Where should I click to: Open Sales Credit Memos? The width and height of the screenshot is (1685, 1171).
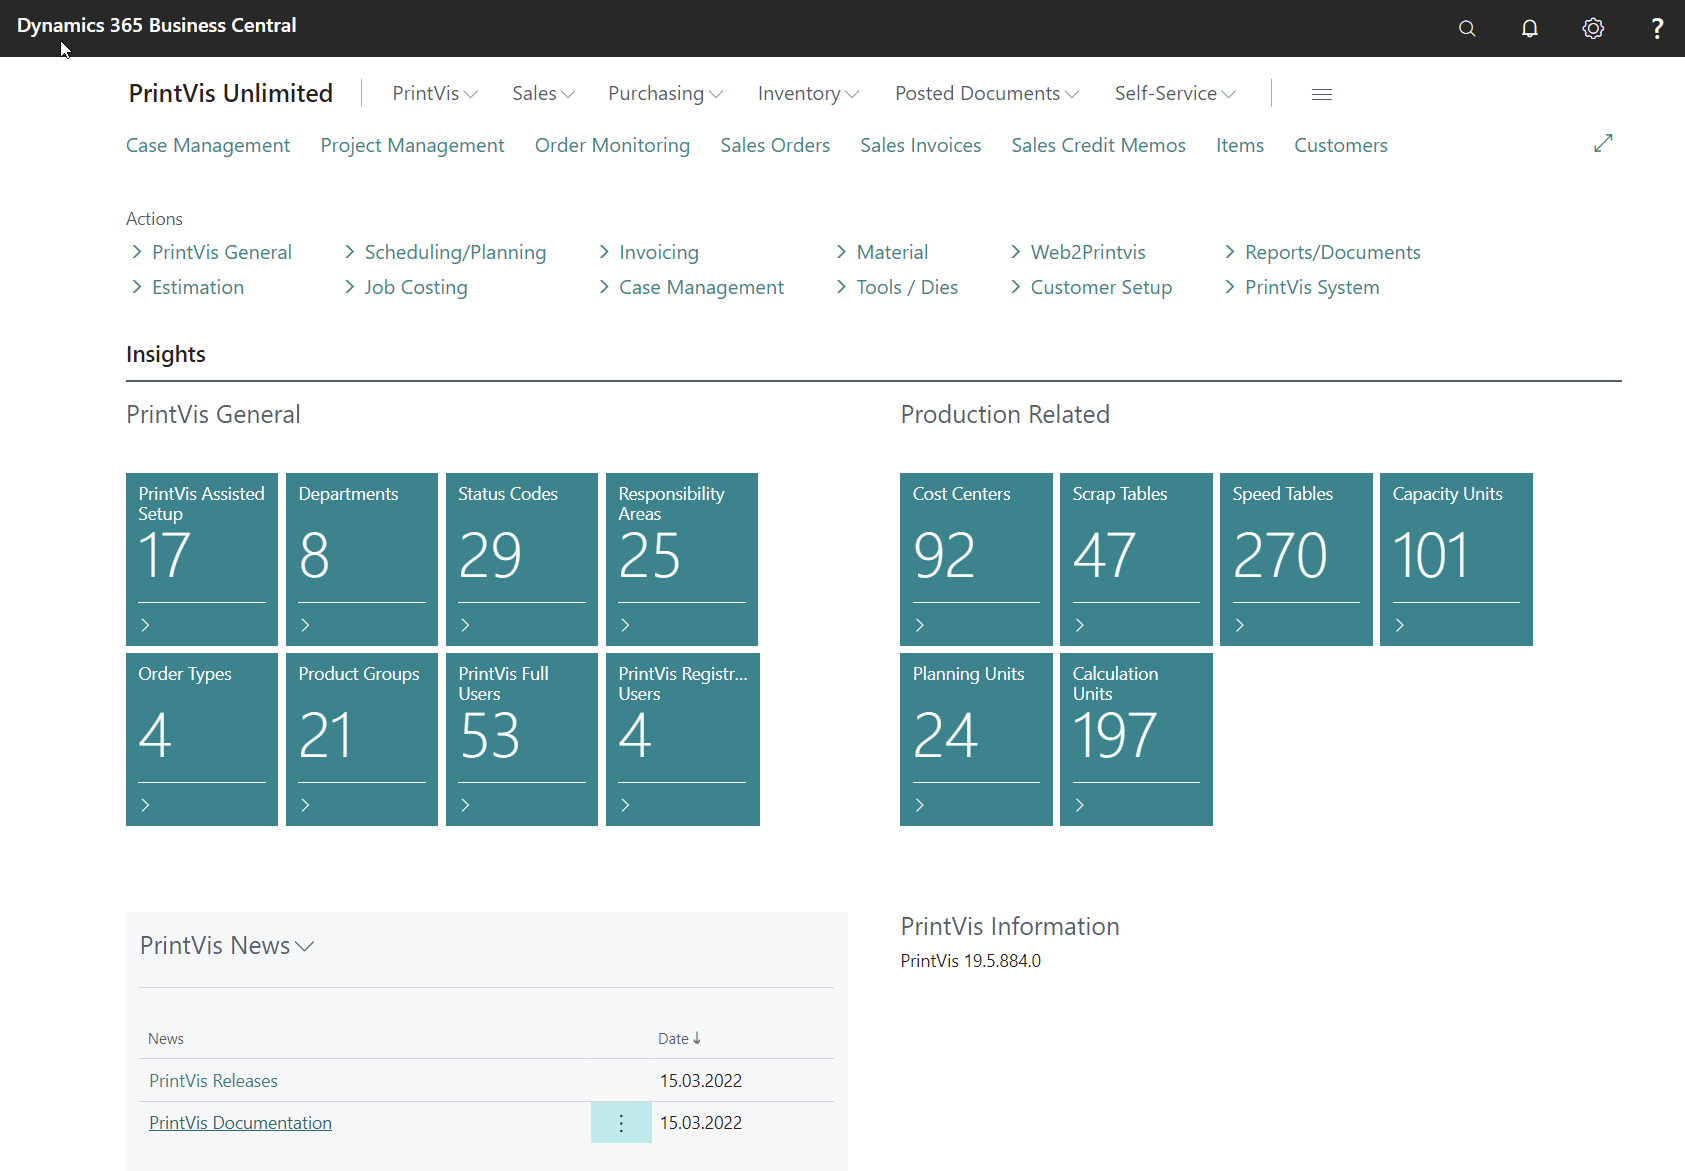[x=1098, y=145]
